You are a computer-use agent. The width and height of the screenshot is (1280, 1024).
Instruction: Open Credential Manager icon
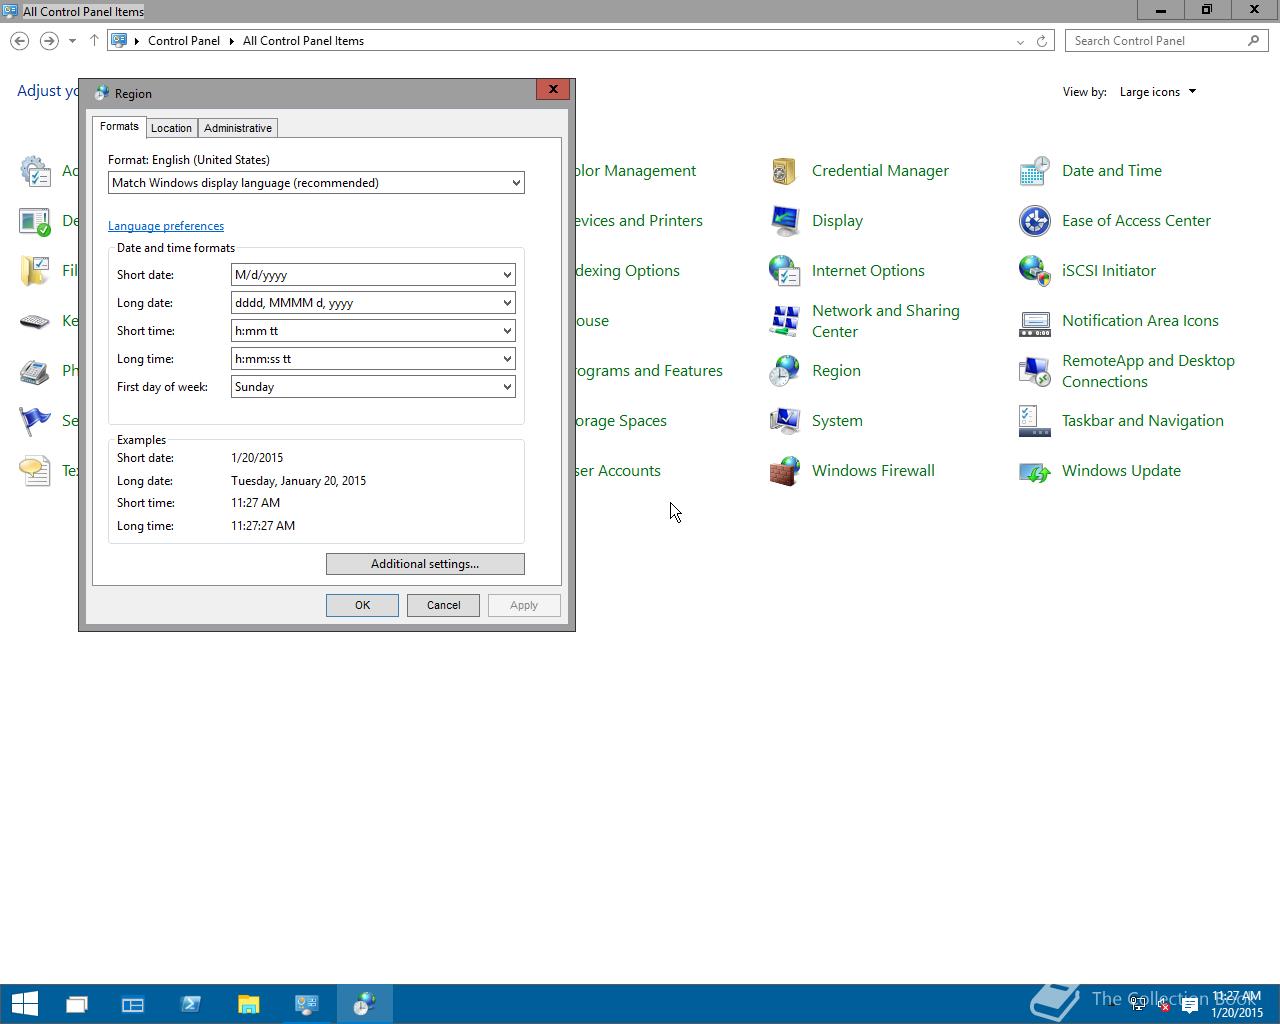pyautogui.click(x=784, y=171)
